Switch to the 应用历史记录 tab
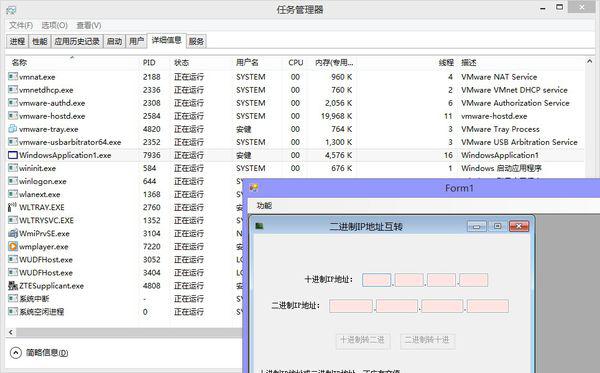Viewport: 600px width, 373px height. tap(77, 41)
